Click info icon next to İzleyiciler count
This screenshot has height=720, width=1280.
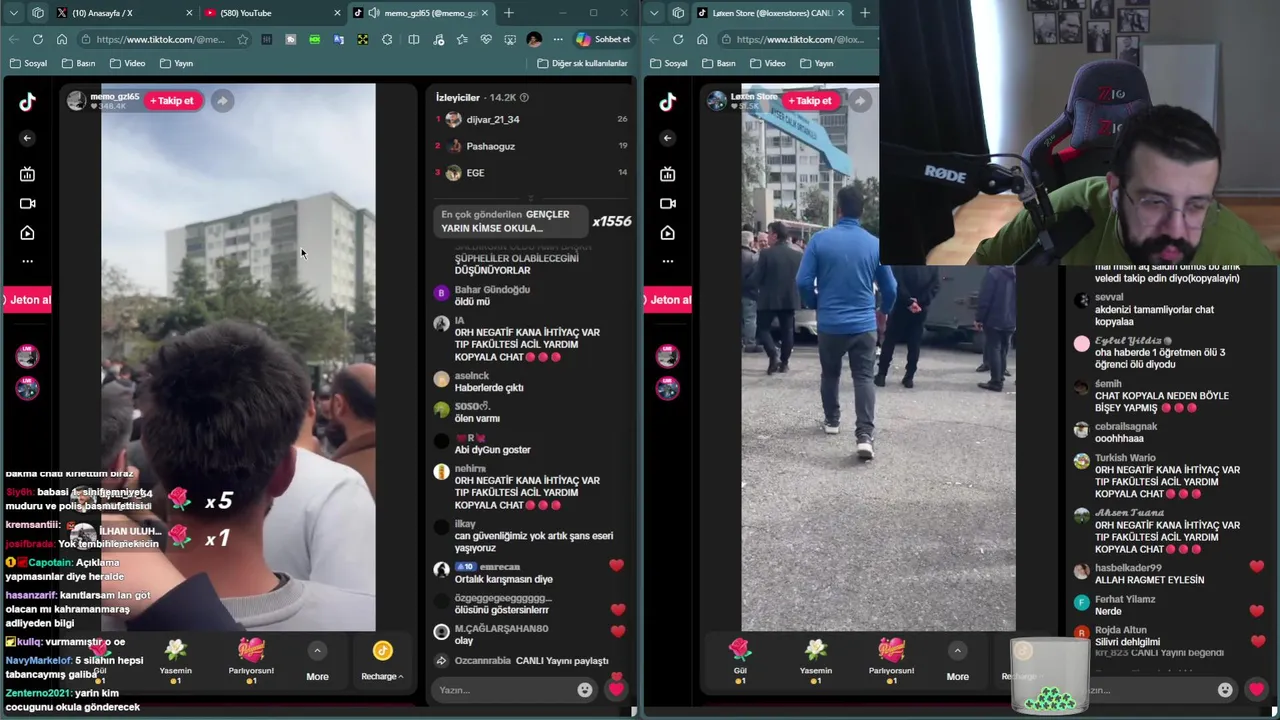point(524,97)
